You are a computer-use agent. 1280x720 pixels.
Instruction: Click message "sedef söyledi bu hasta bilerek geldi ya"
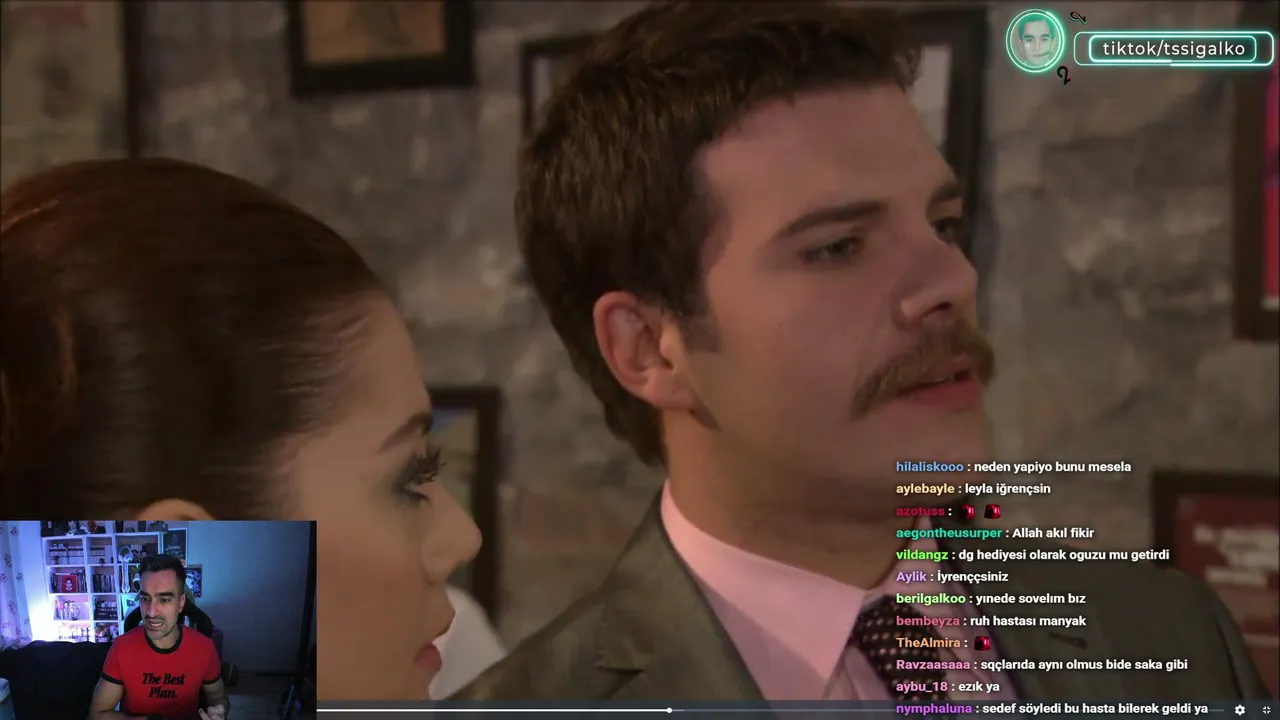click(1095, 709)
